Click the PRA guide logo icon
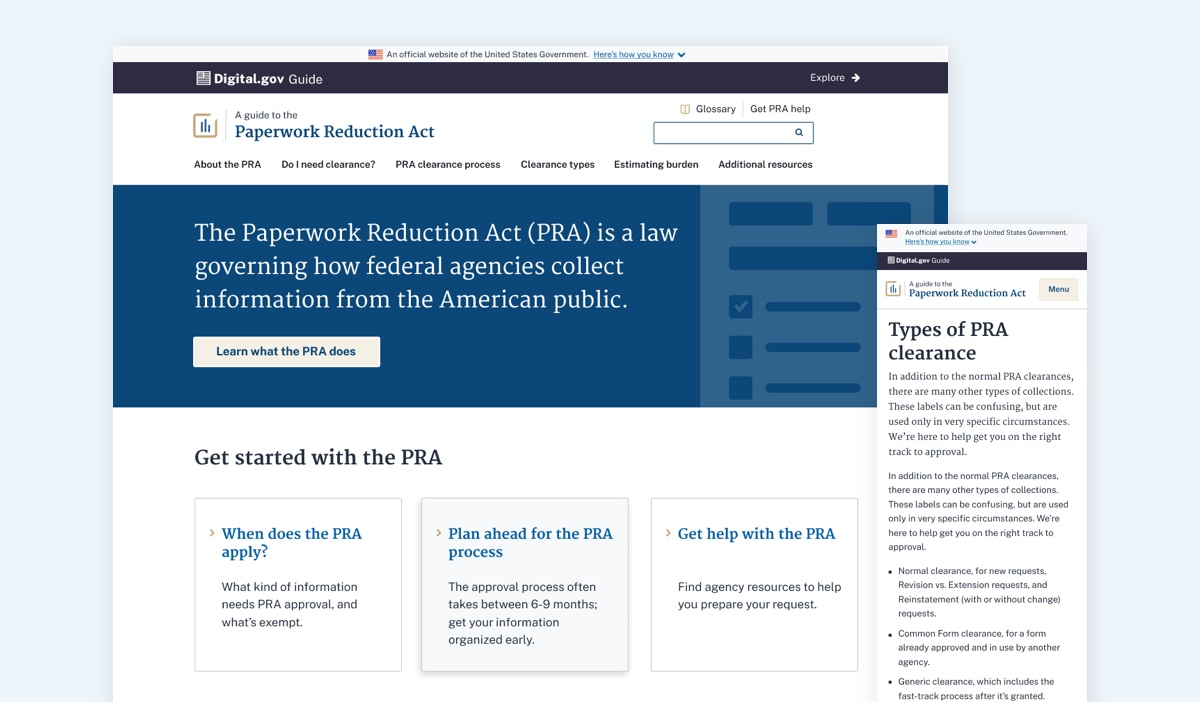Image resolution: width=1200 pixels, height=702 pixels. (205, 125)
